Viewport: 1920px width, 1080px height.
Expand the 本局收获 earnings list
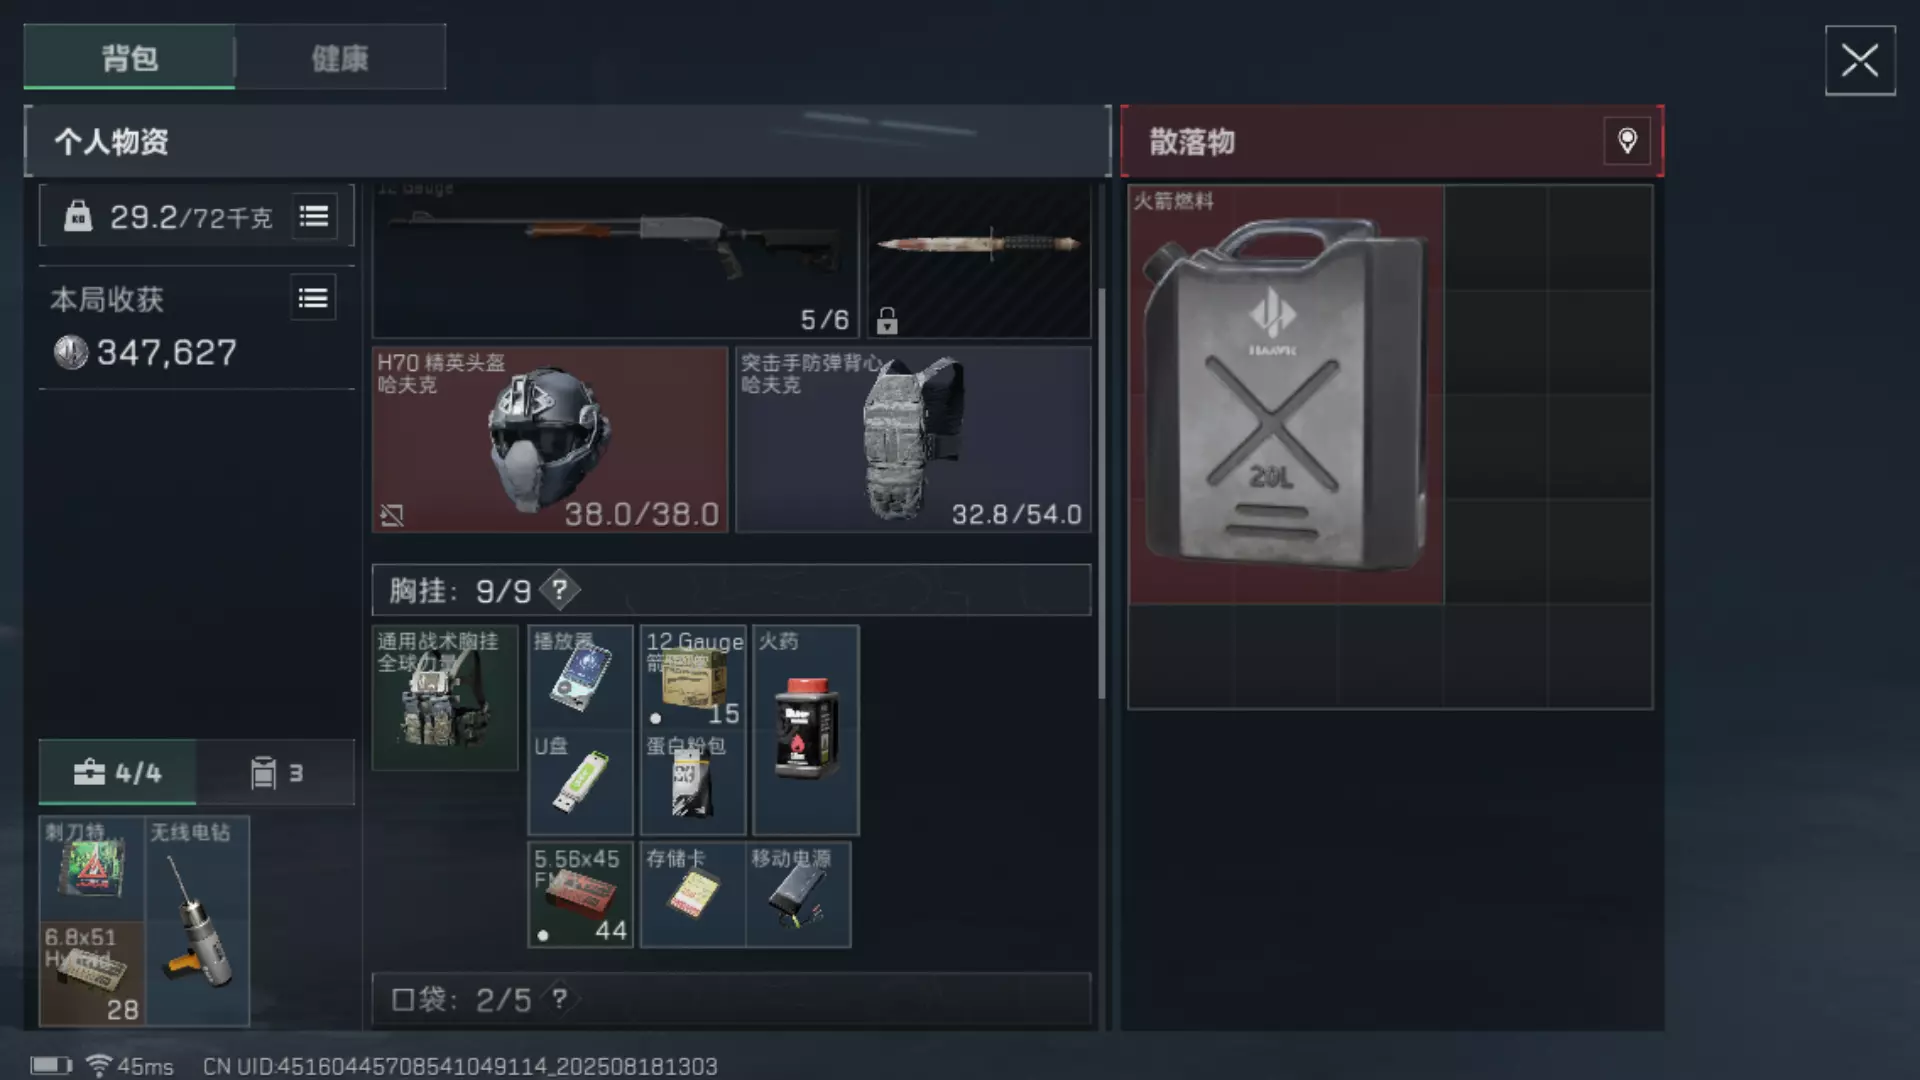pyautogui.click(x=313, y=298)
